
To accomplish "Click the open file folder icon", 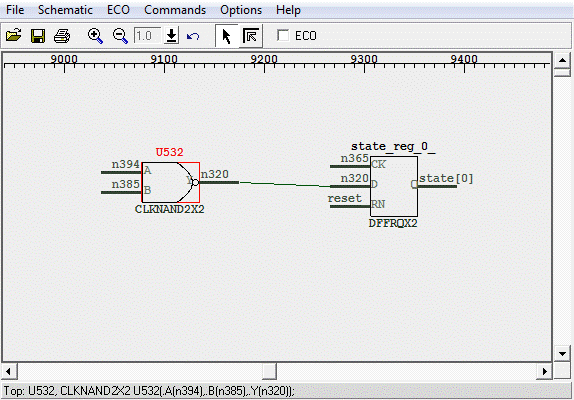I will click(x=14, y=35).
